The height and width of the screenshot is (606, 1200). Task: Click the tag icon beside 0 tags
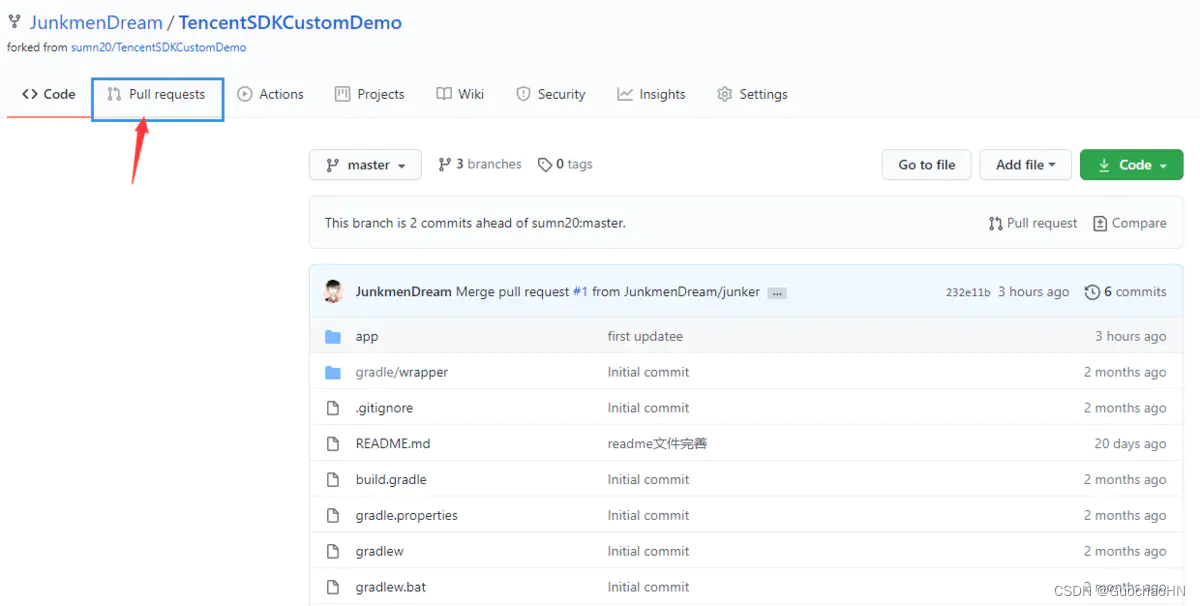[x=545, y=165]
